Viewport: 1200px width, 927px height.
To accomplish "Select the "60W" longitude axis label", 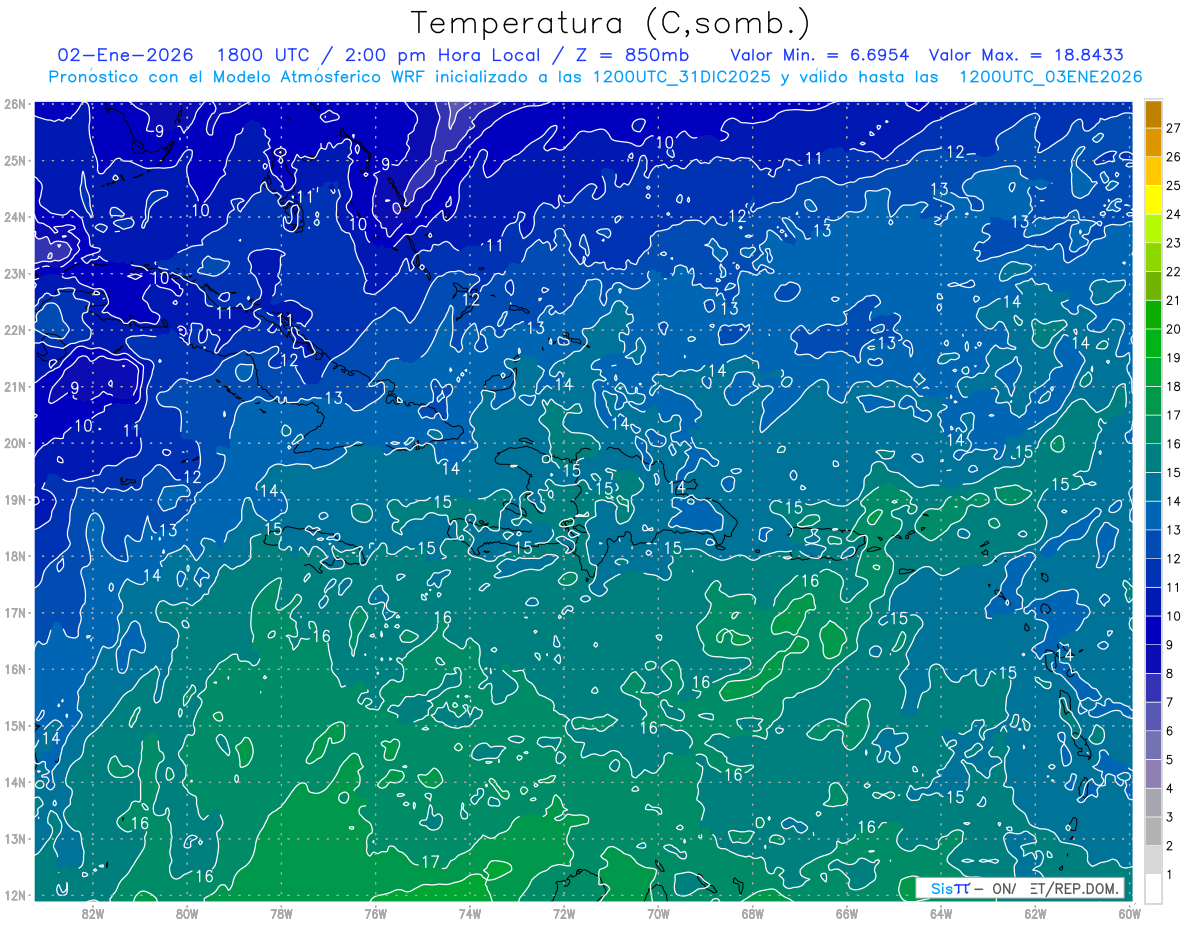I will (x=1129, y=912).
